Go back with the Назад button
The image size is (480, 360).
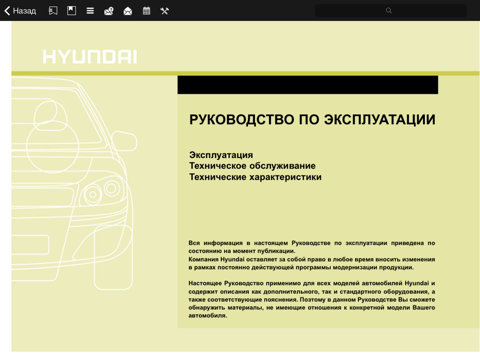click(20, 11)
